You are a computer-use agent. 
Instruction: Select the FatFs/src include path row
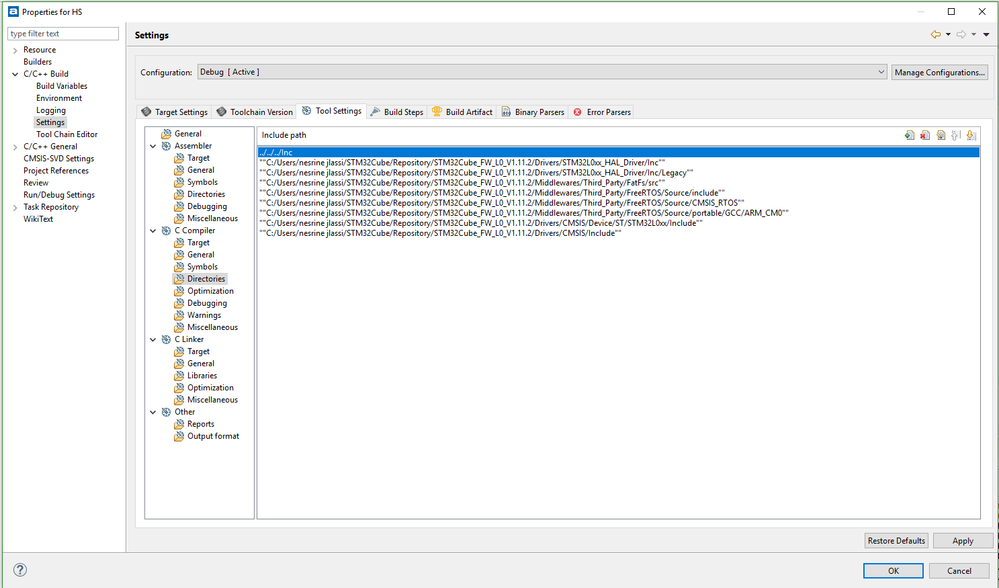pyautogui.click(x=618, y=183)
